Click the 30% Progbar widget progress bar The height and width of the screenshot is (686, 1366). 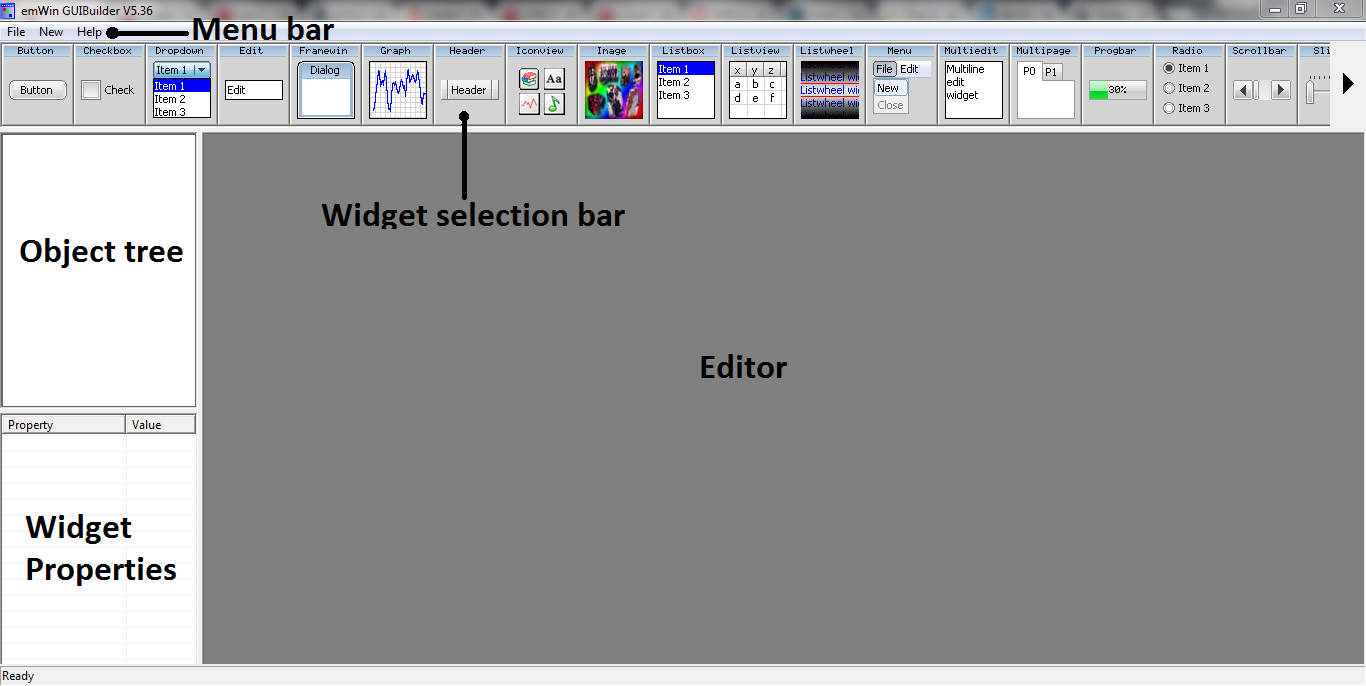pos(1116,89)
